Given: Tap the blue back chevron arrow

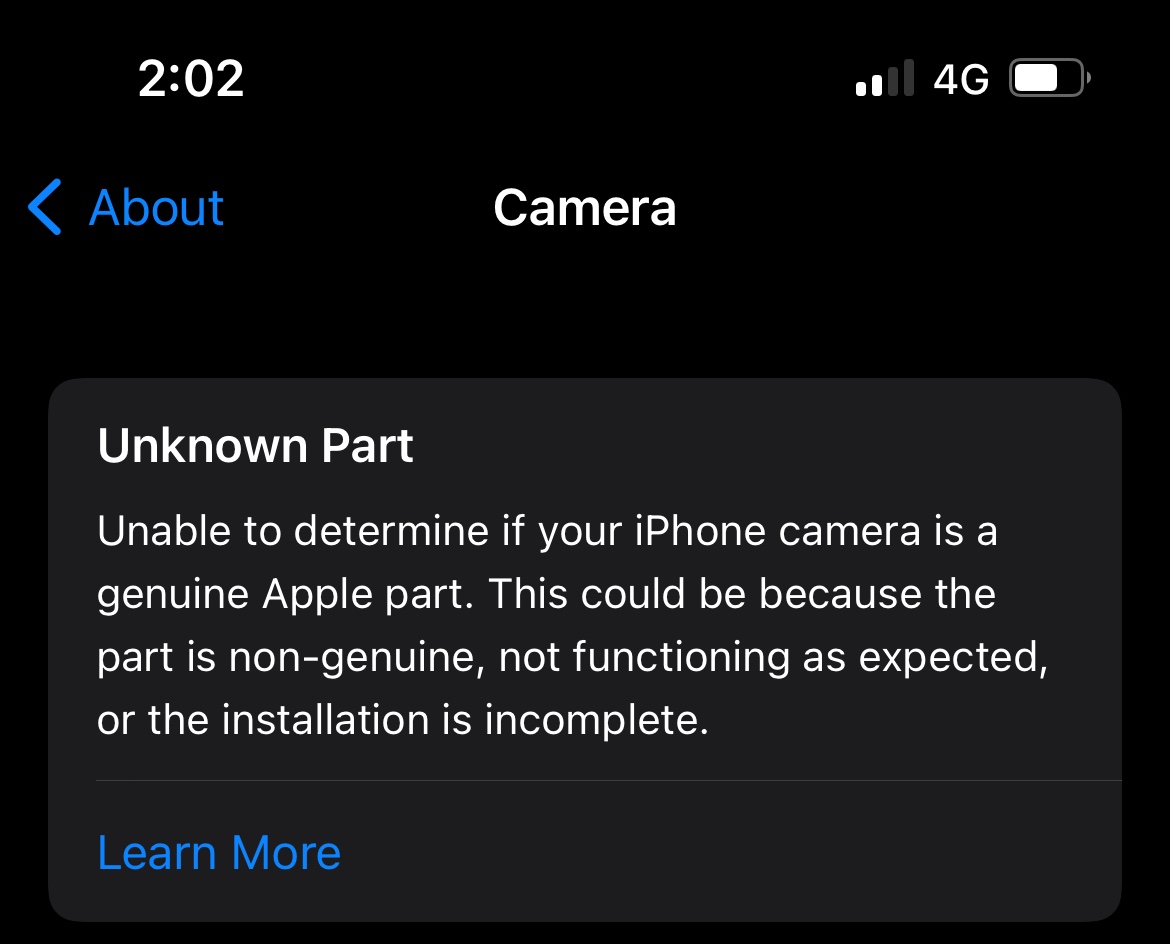Looking at the screenshot, I should click(x=45, y=207).
